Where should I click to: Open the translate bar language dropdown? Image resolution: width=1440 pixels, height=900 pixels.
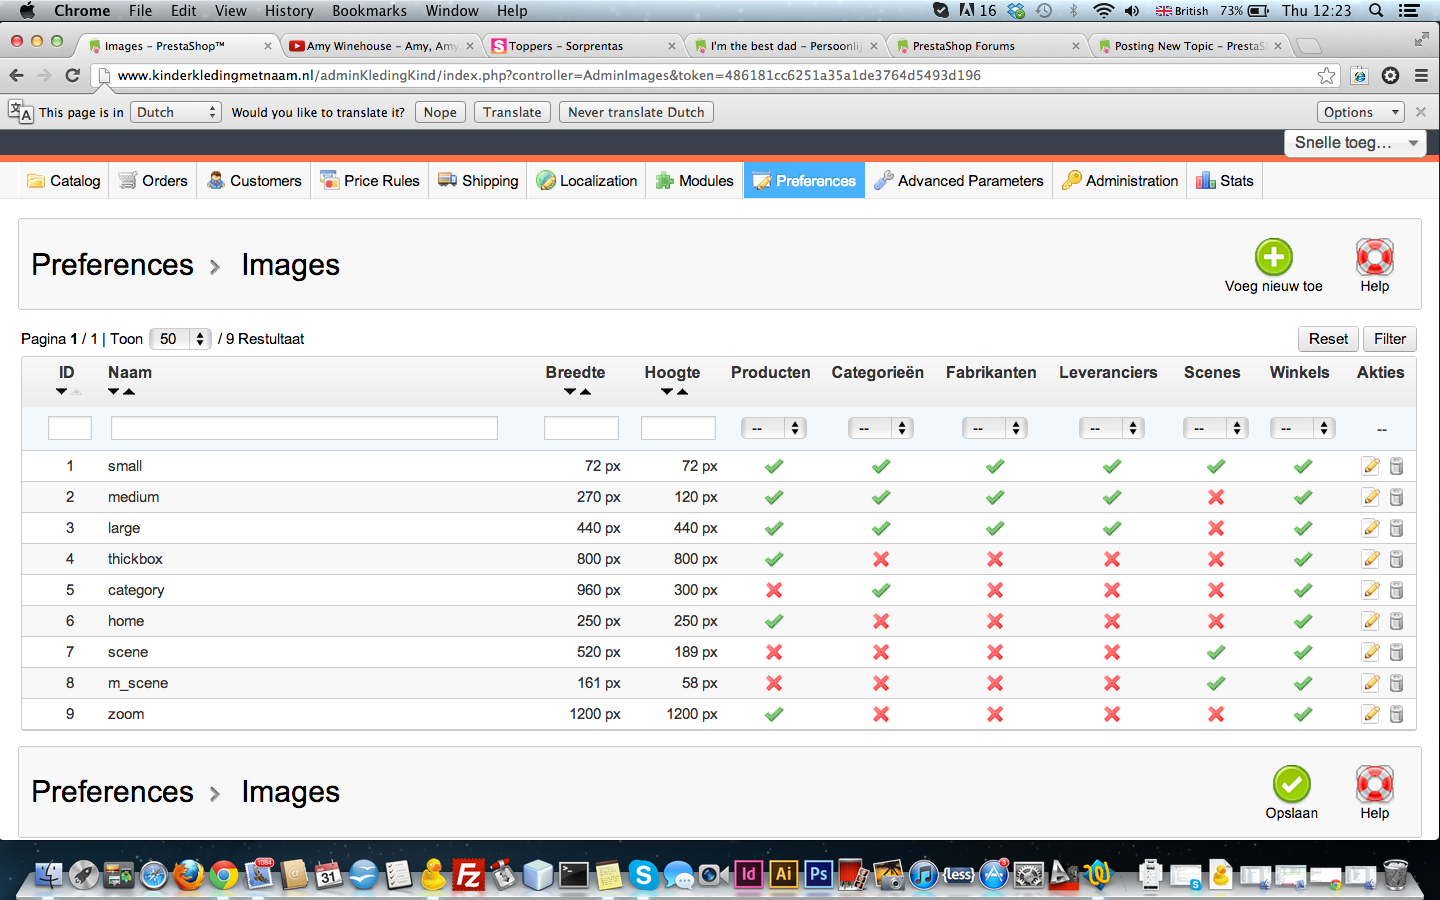175,112
